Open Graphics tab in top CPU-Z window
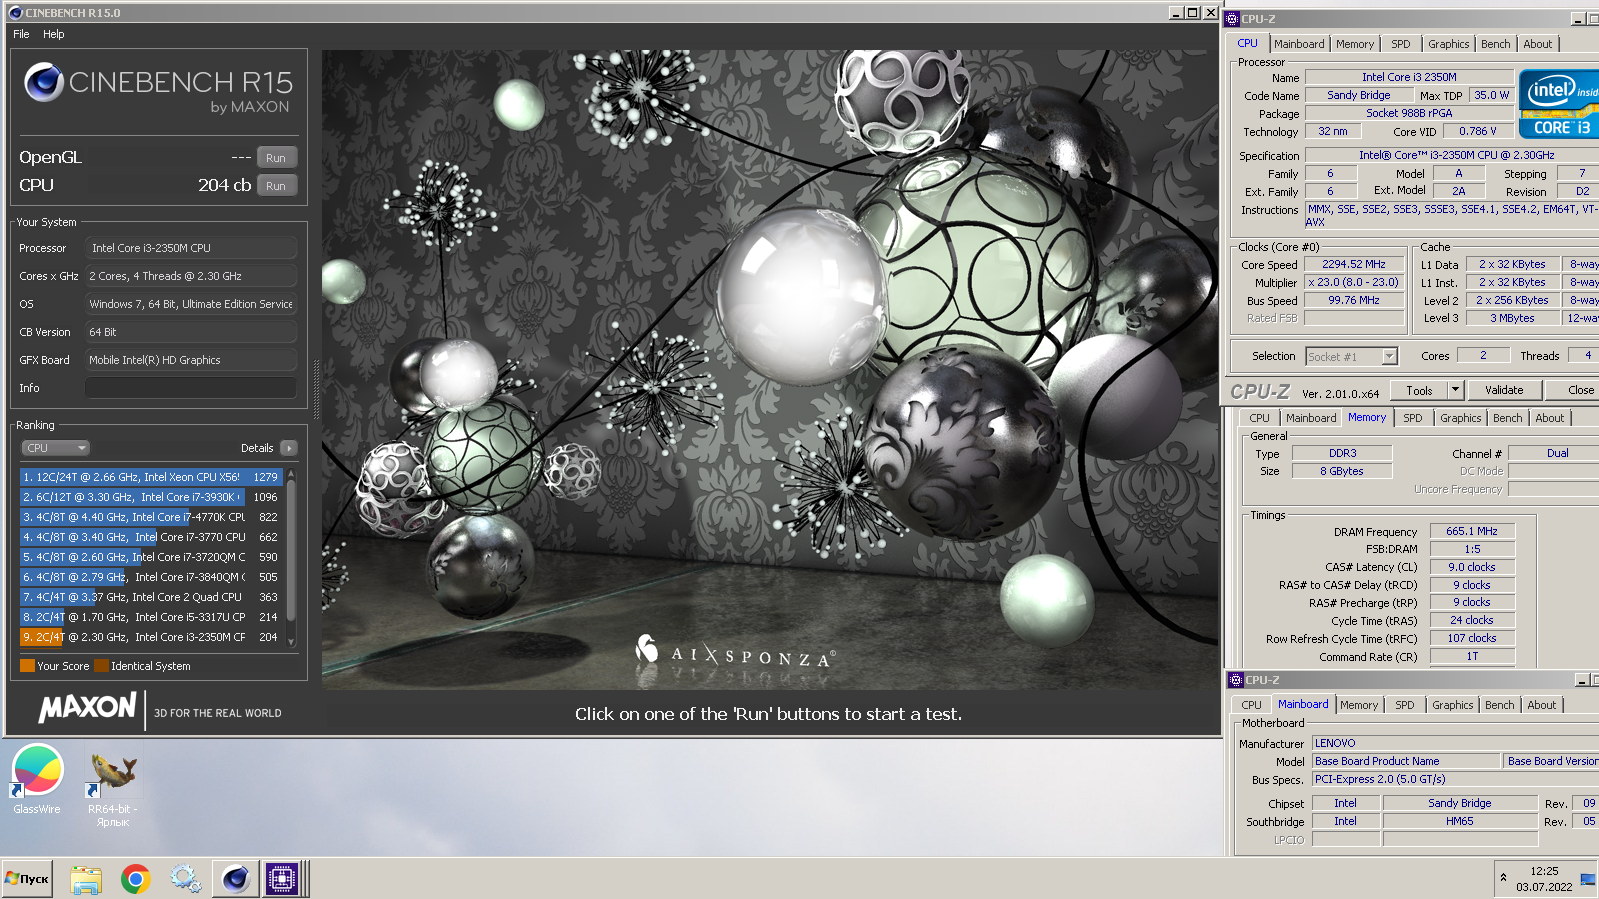This screenshot has height=899, width=1599. [1448, 44]
